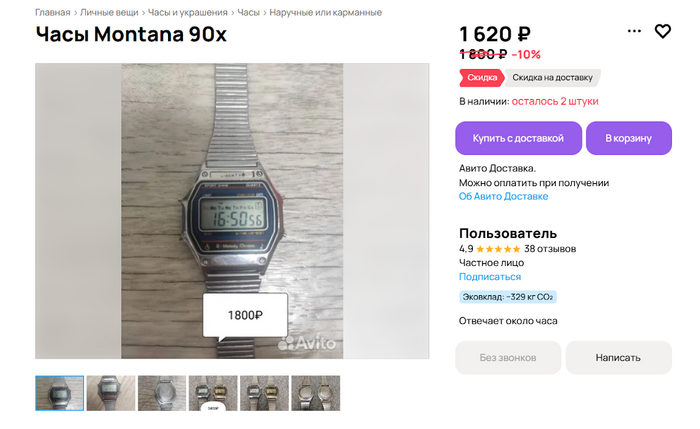Click Купить с доставкой button
The height and width of the screenshot is (429, 700).
pyautogui.click(x=518, y=138)
